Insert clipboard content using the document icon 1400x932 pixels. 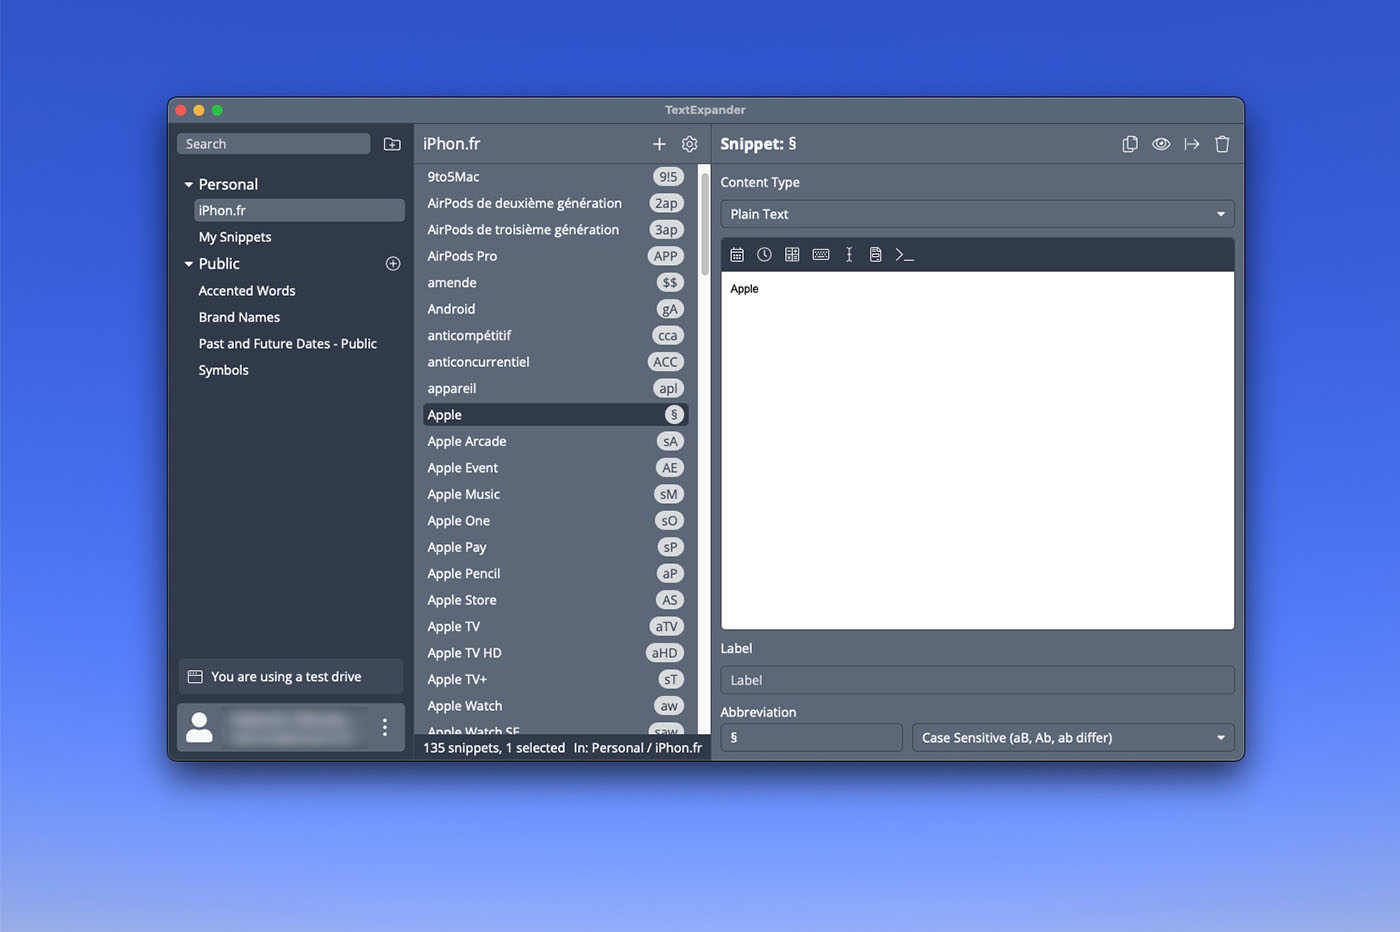click(x=875, y=254)
